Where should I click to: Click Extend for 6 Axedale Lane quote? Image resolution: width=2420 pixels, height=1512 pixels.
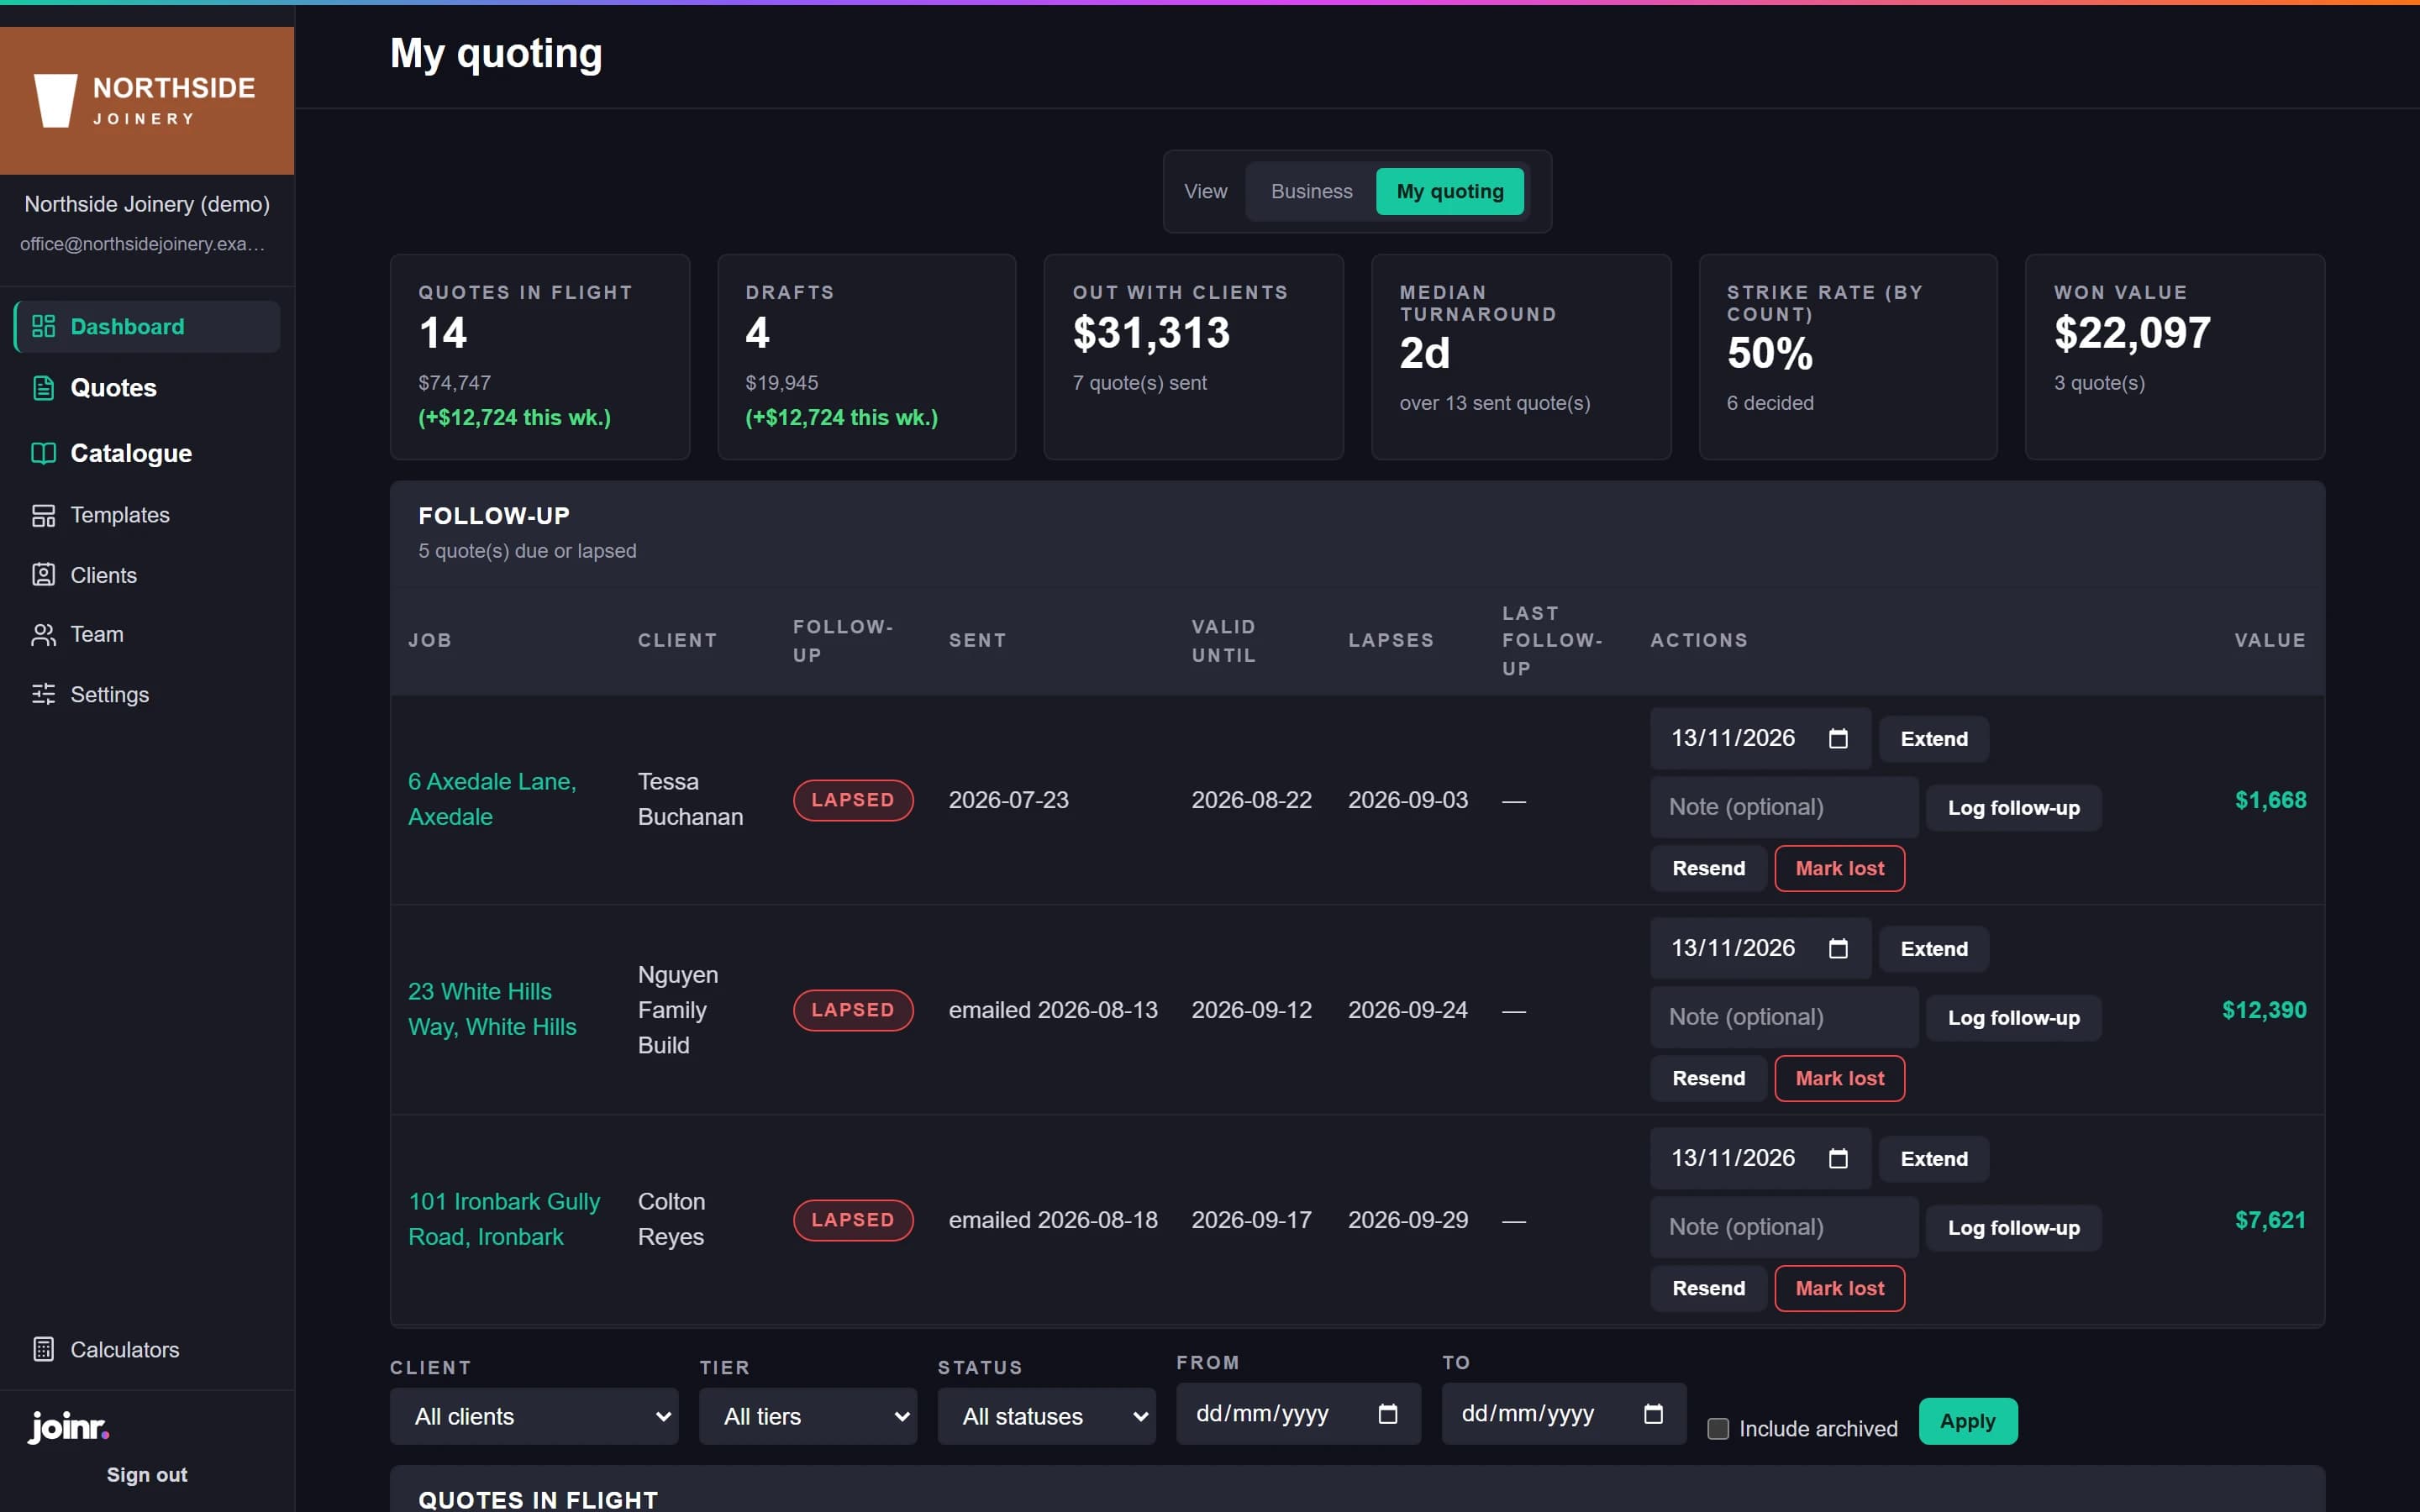pos(1933,739)
